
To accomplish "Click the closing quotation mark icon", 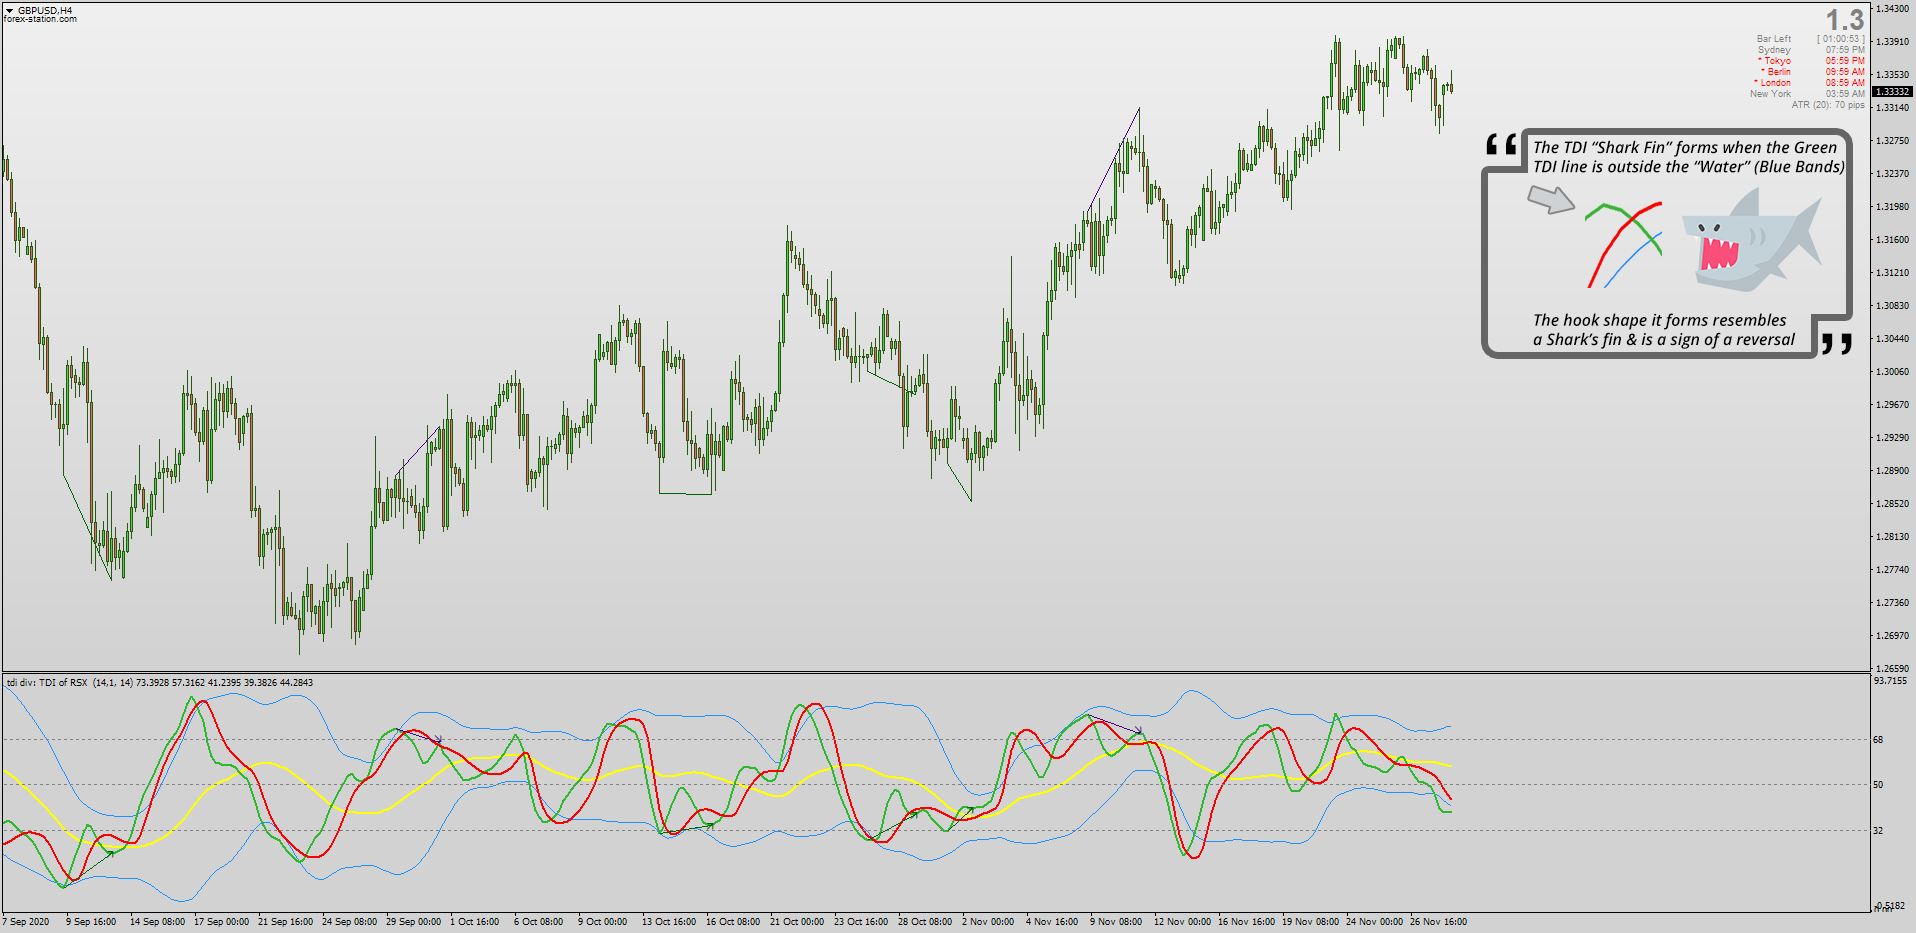I will (1836, 344).
